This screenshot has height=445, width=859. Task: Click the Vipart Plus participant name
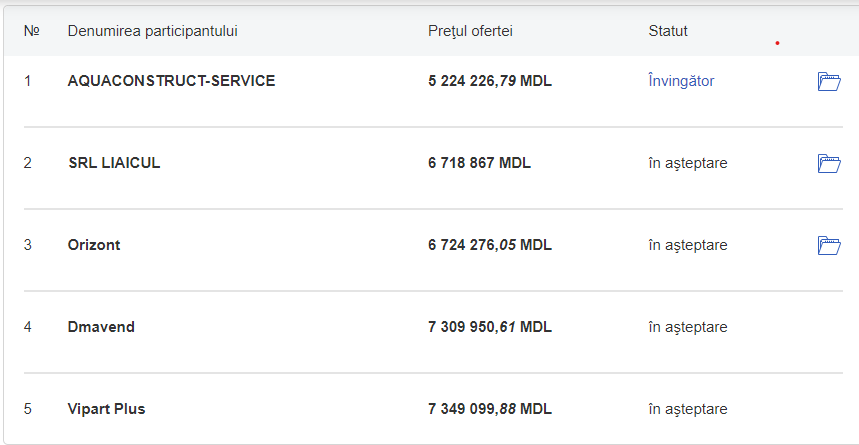[x=107, y=409]
